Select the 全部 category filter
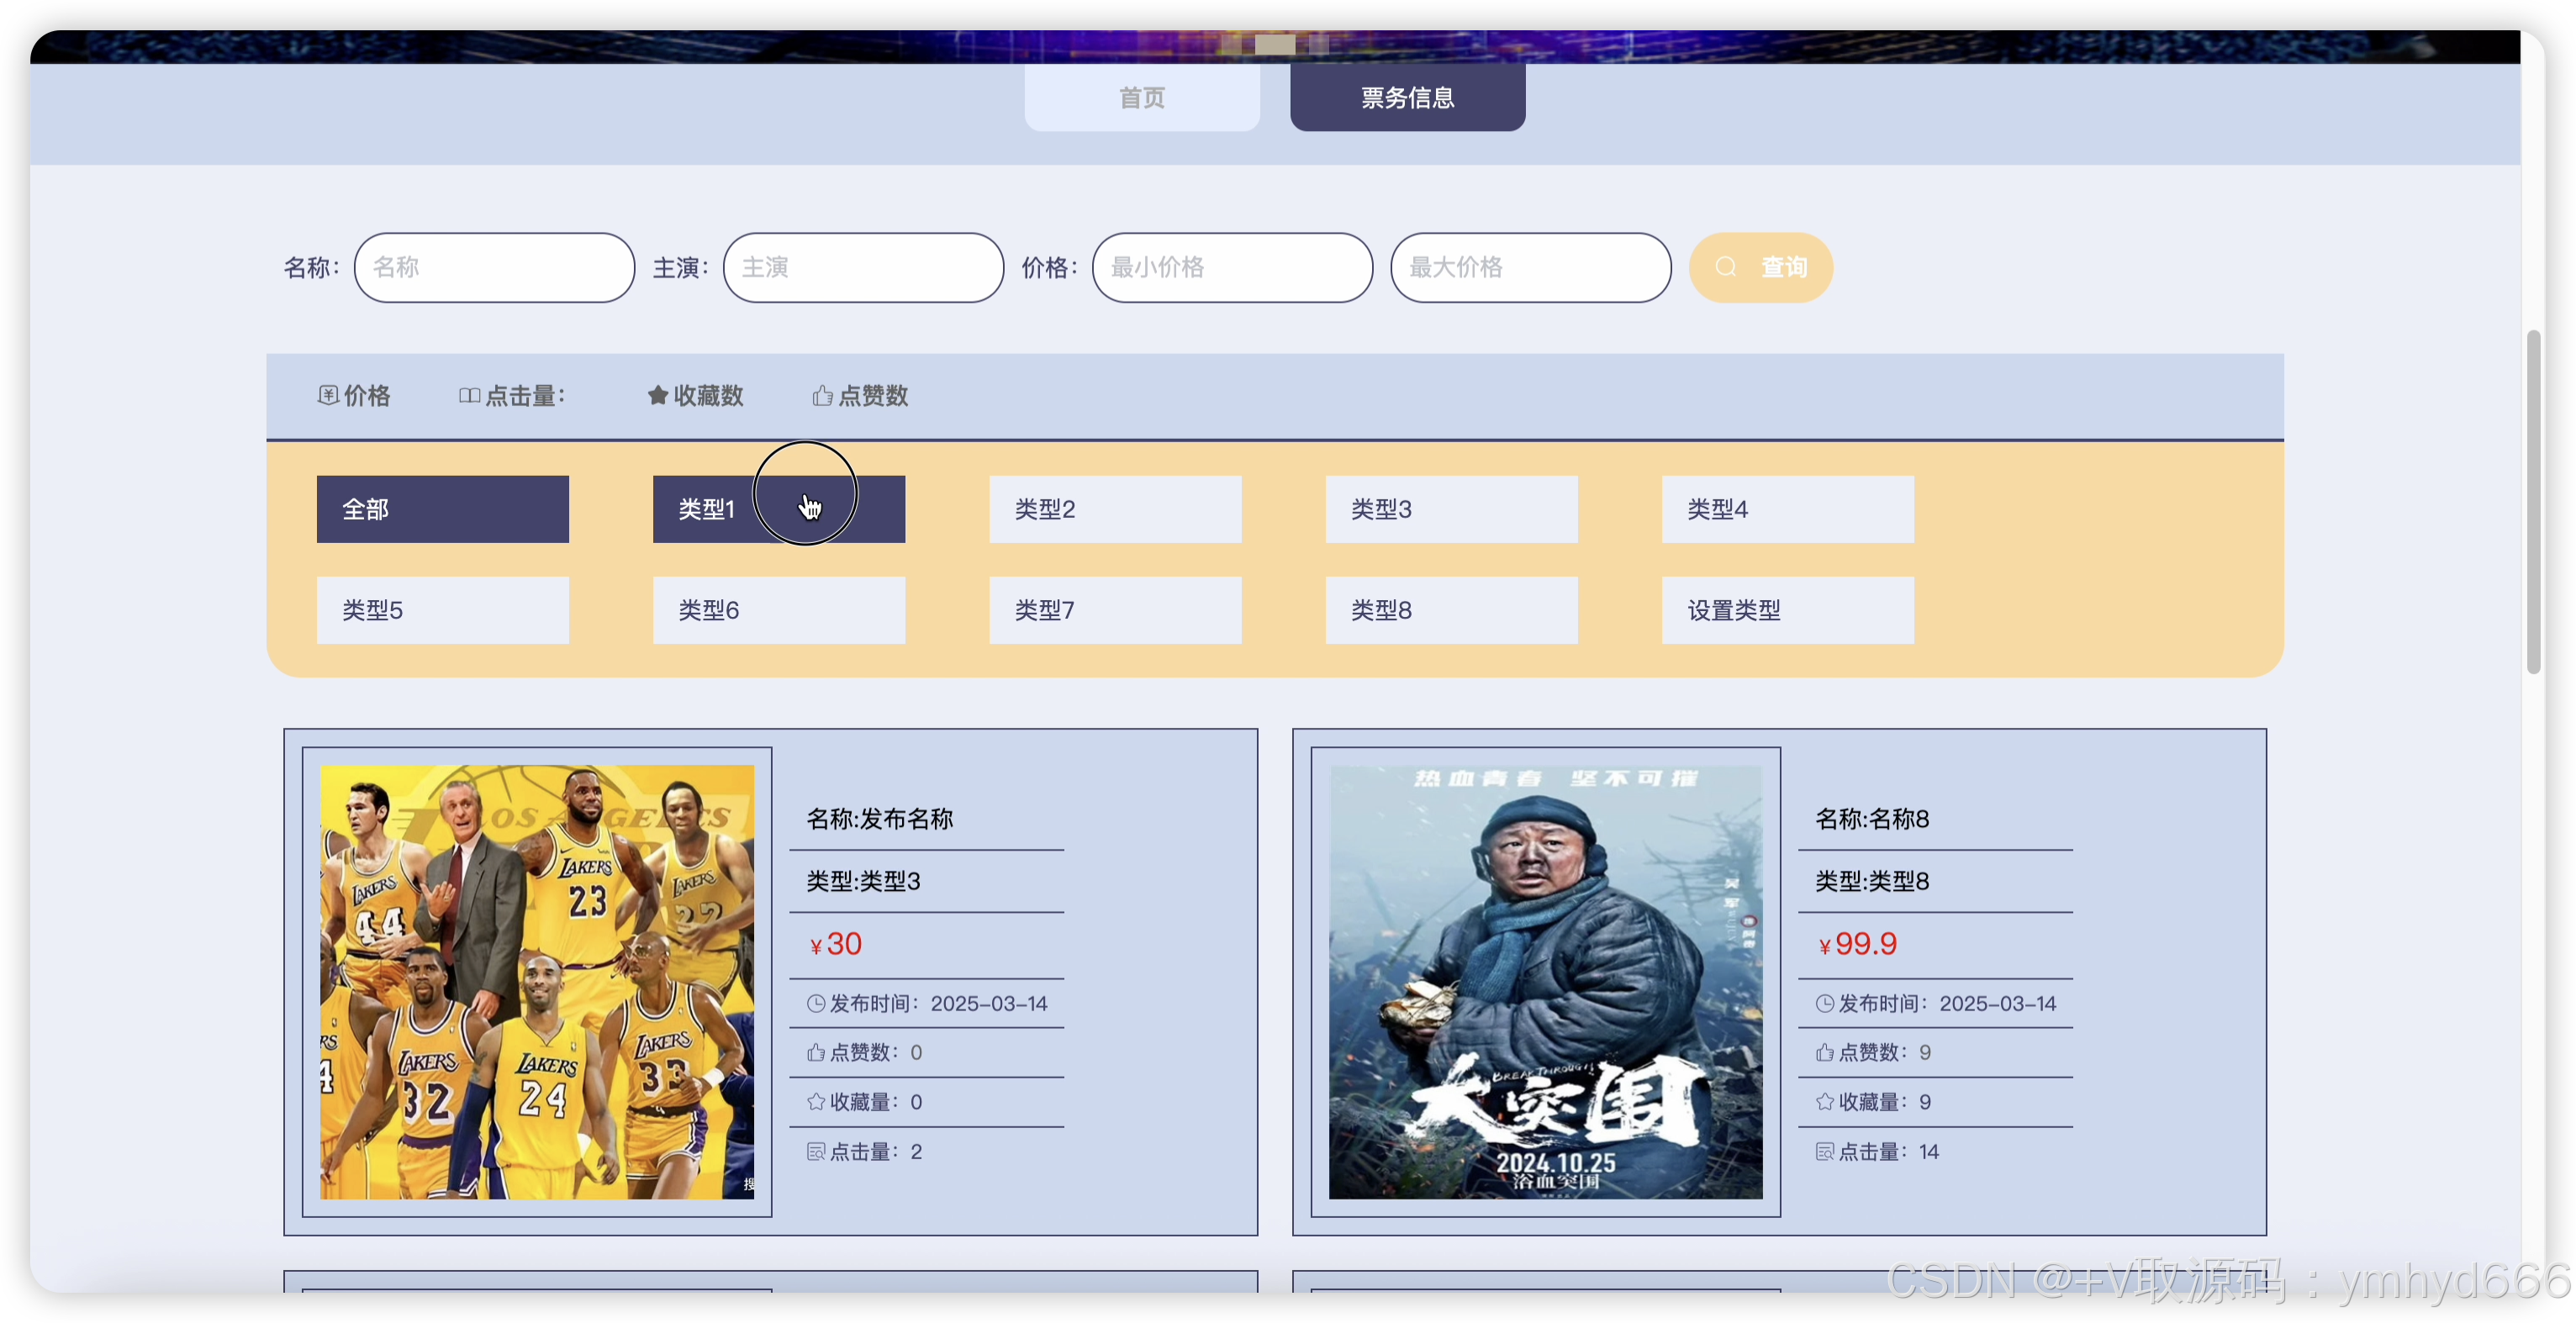This screenshot has height=1323, width=2576. click(442, 509)
